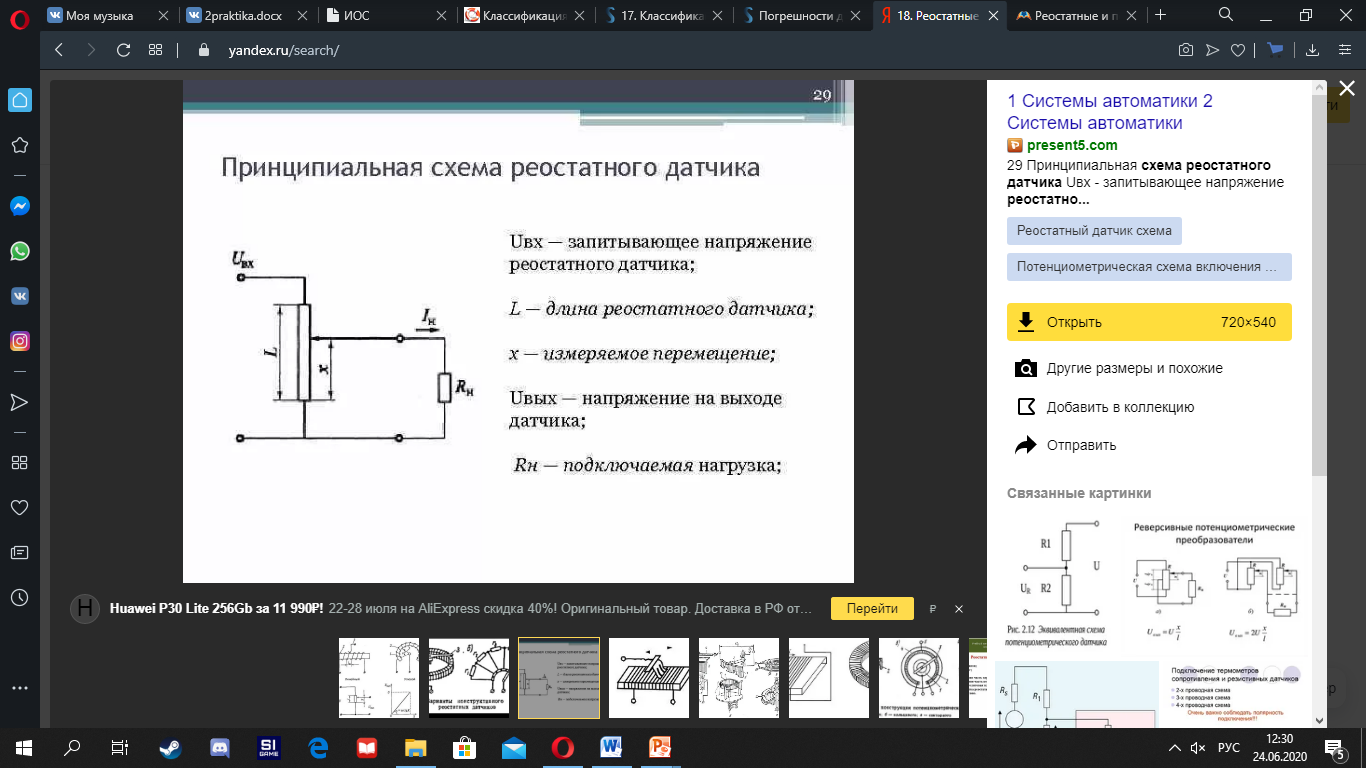Screen dimensions: 1366x768
Task: Open the browser downloads icon
Action: [x=1313, y=50]
